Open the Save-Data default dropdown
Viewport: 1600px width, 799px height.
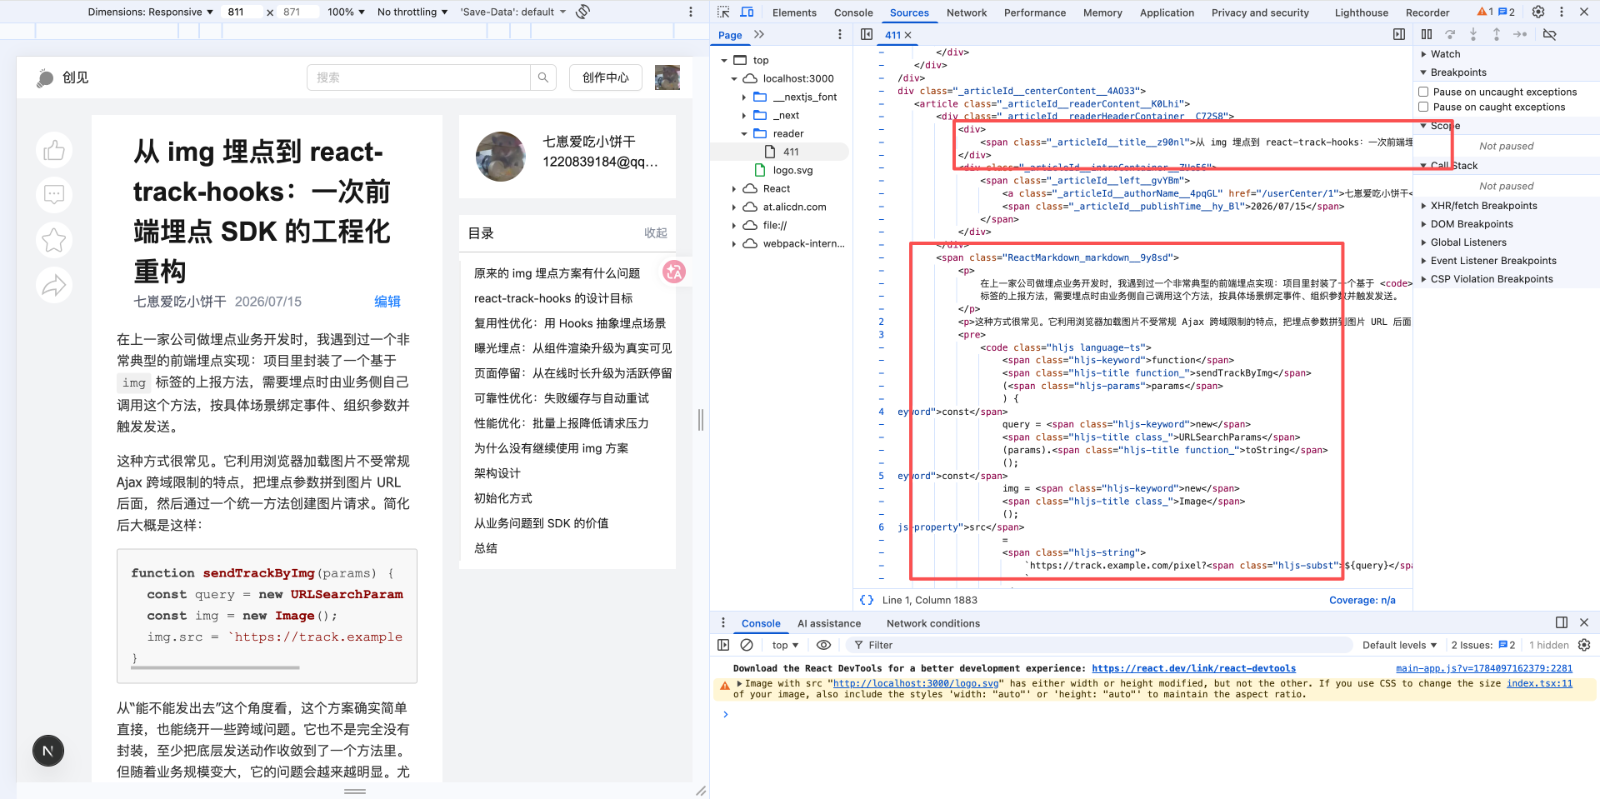click(x=513, y=12)
